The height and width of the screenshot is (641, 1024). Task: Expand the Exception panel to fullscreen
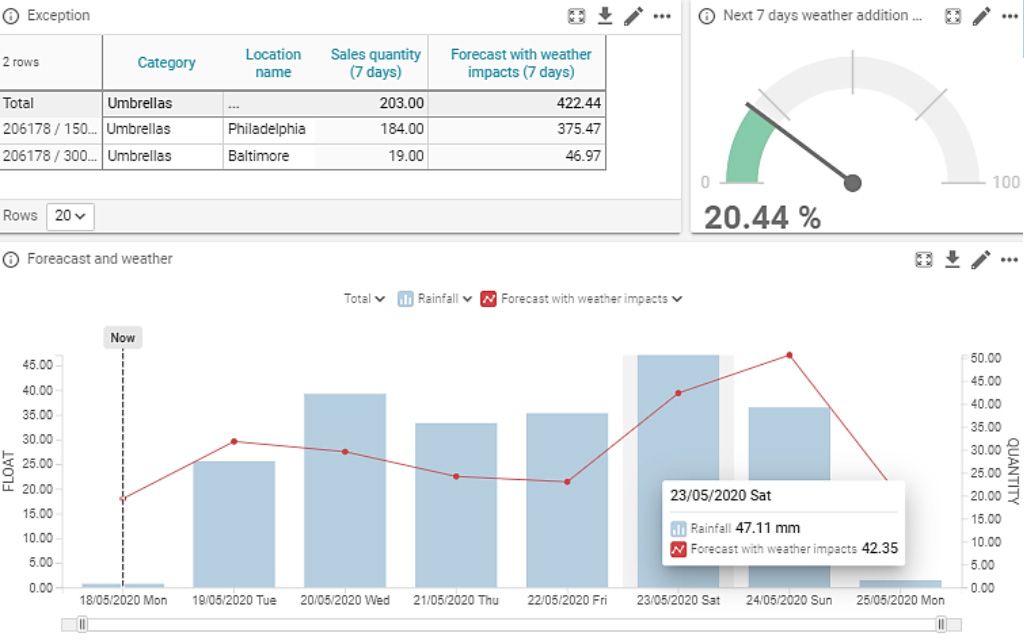pyautogui.click(x=576, y=16)
